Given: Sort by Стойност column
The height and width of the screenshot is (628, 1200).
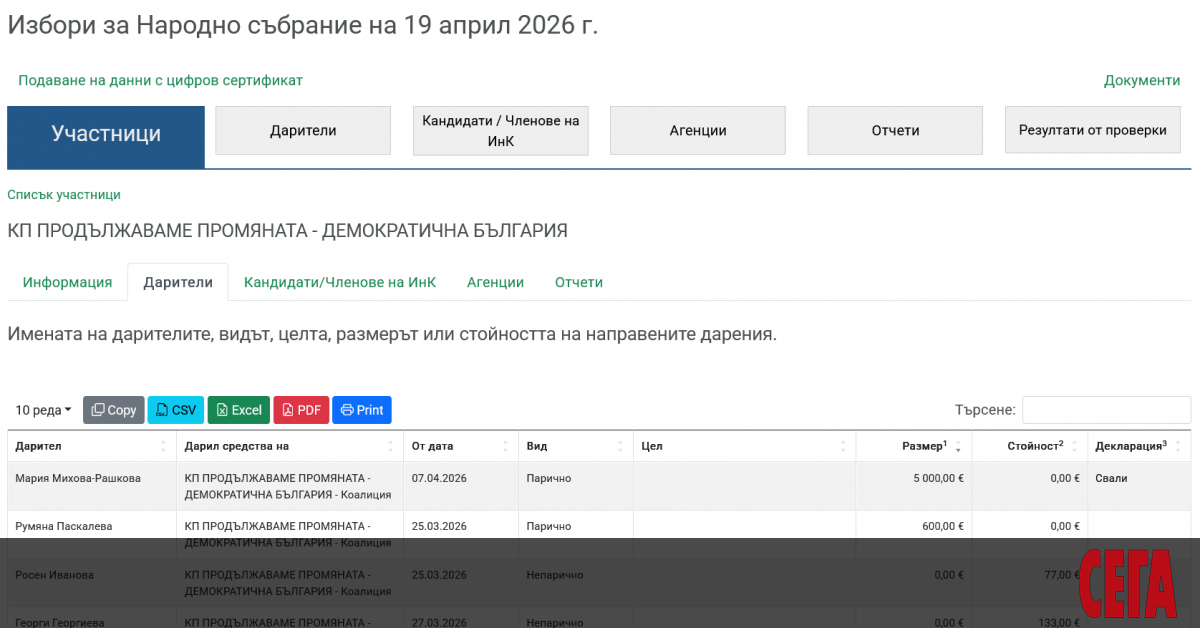Looking at the screenshot, I should pos(1029,446).
